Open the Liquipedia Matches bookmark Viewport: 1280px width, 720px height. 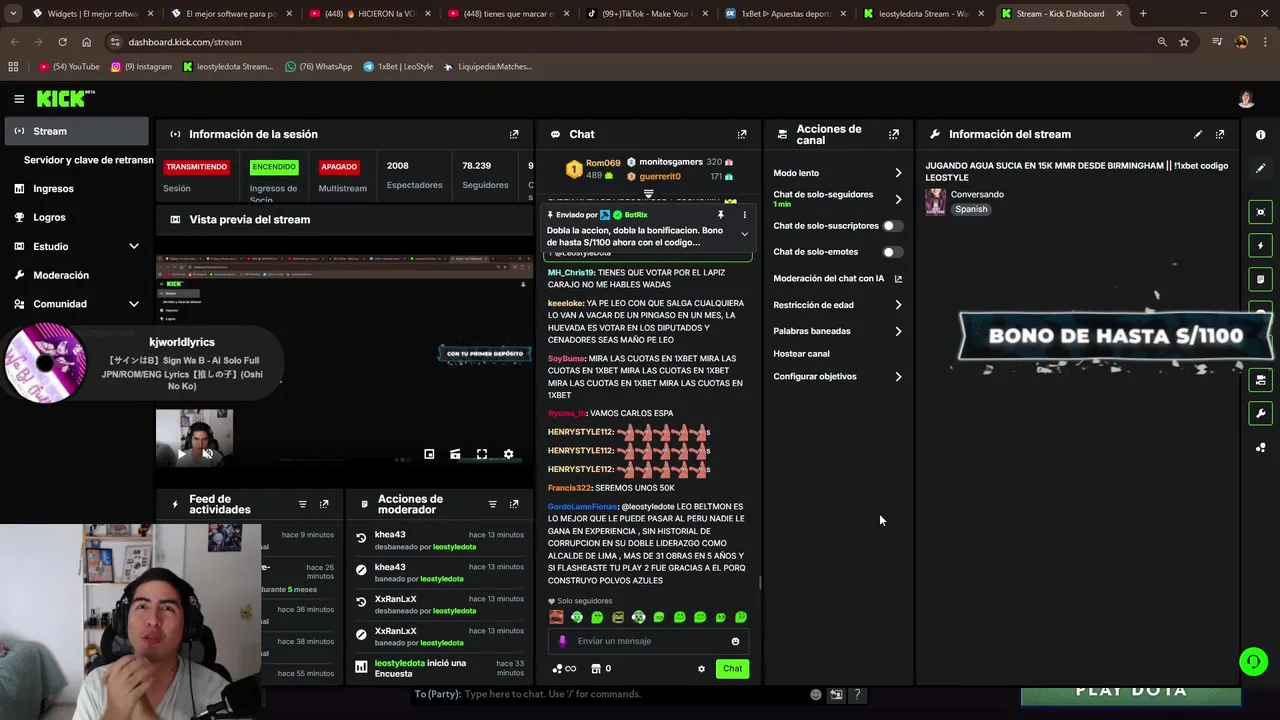tap(487, 67)
